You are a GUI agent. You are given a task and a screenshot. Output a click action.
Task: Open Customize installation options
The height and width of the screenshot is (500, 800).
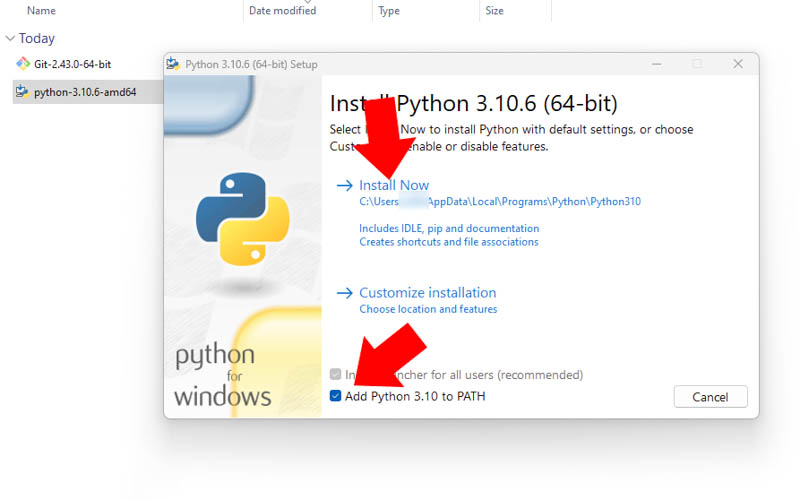pyautogui.click(x=427, y=293)
